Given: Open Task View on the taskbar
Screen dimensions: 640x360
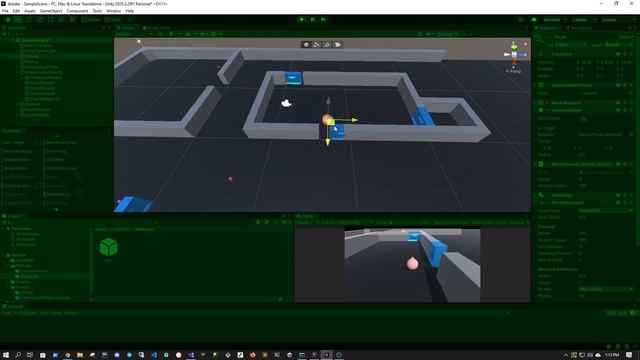Looking at the screenshot, I should tap(30, 355).
